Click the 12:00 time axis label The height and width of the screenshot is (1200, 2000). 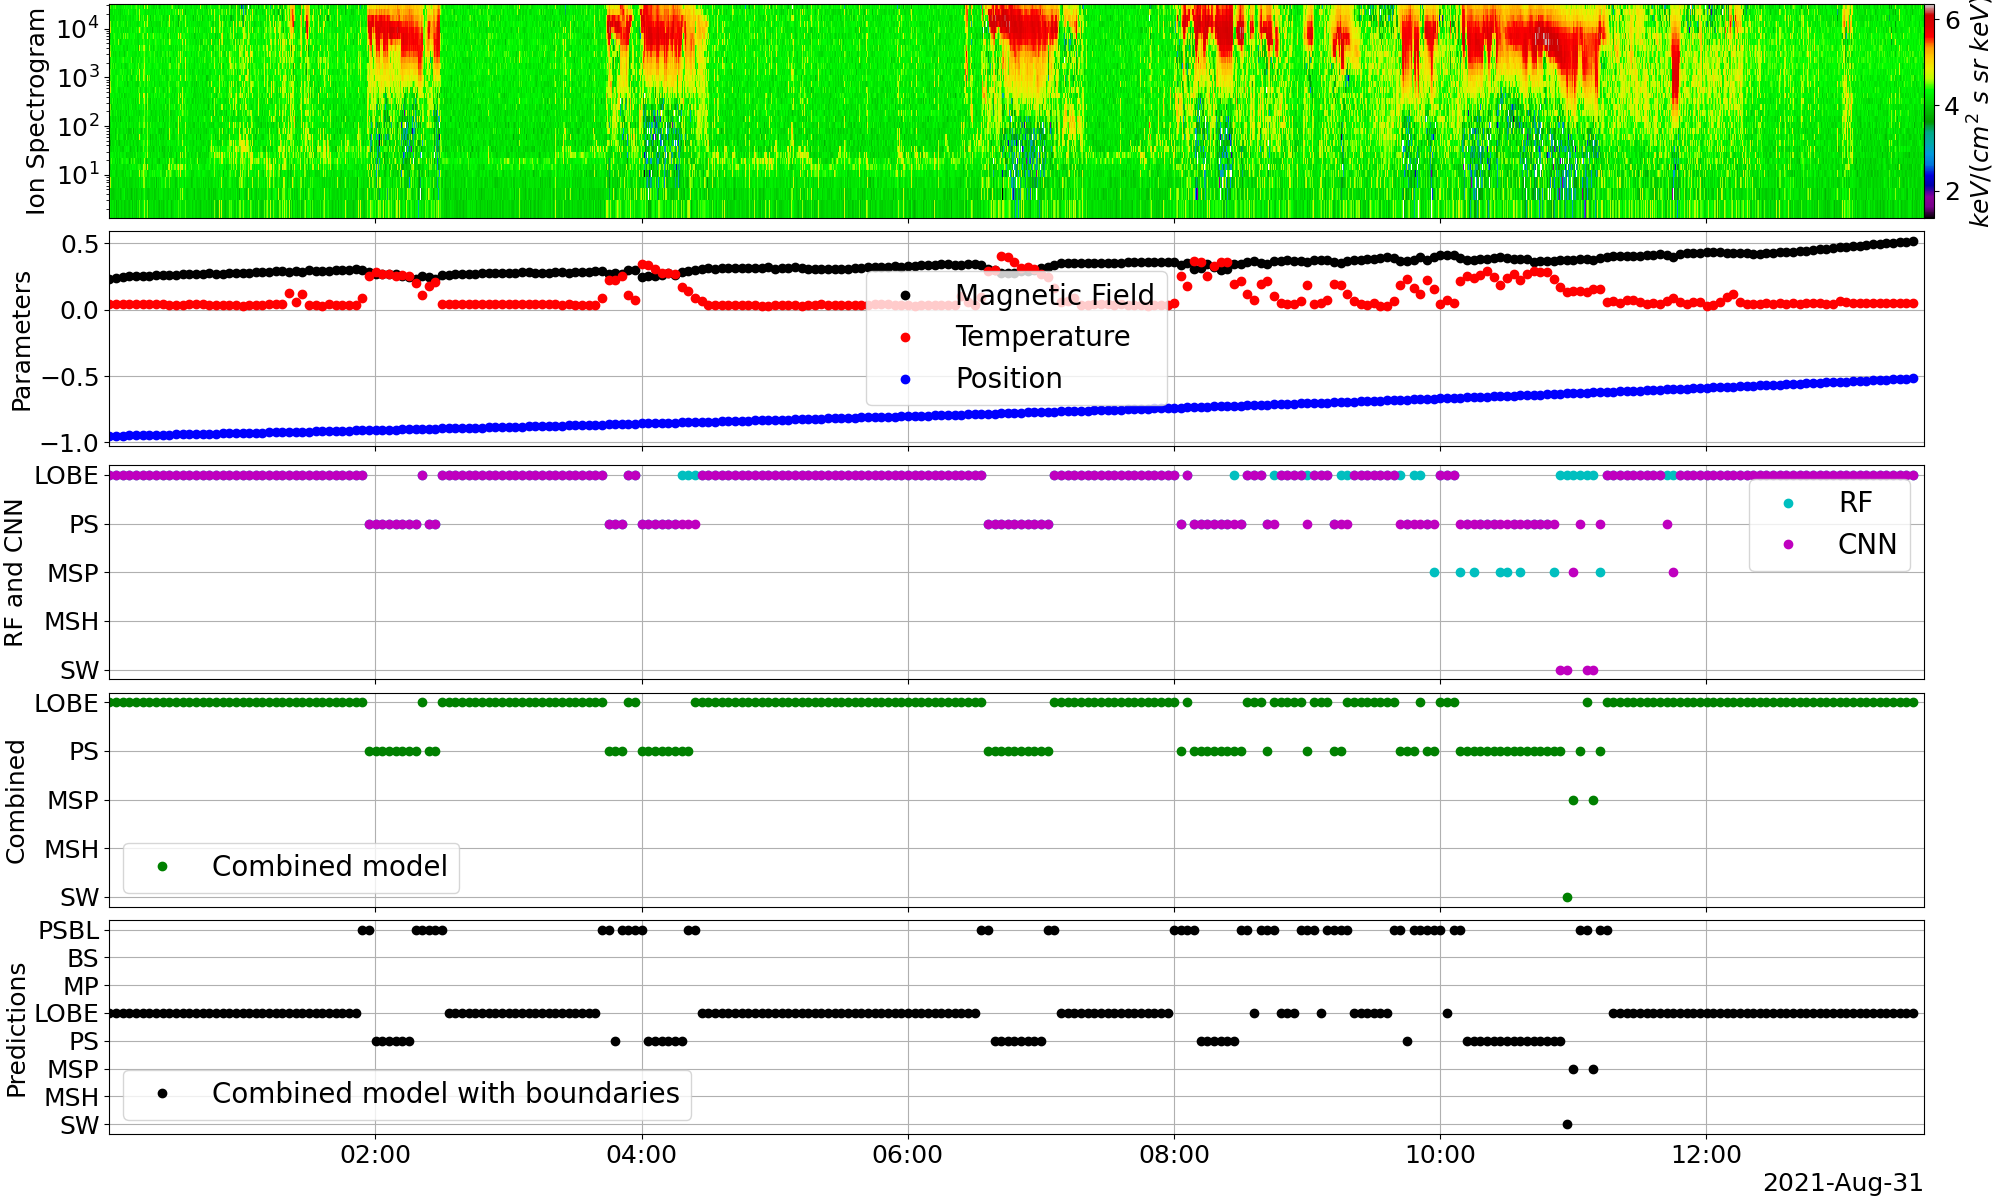1706,1155
